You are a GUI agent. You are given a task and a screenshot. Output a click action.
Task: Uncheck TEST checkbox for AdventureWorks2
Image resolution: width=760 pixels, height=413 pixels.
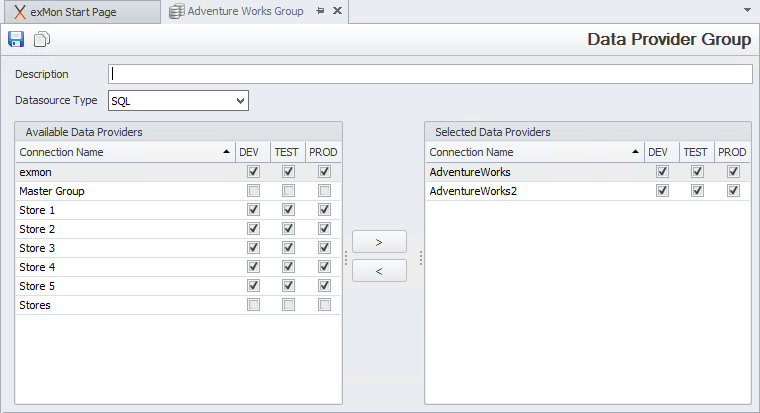[697, 191]
